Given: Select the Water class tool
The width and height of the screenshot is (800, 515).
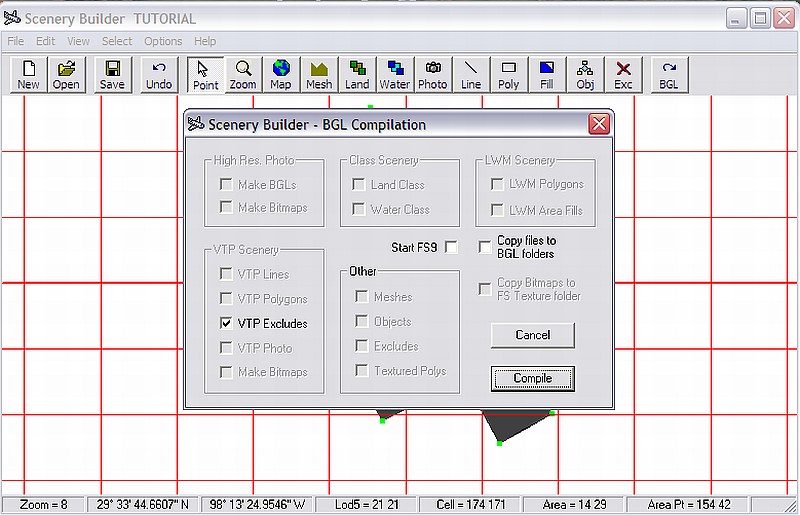Looking at the screenshot, I should coord(395,75).
